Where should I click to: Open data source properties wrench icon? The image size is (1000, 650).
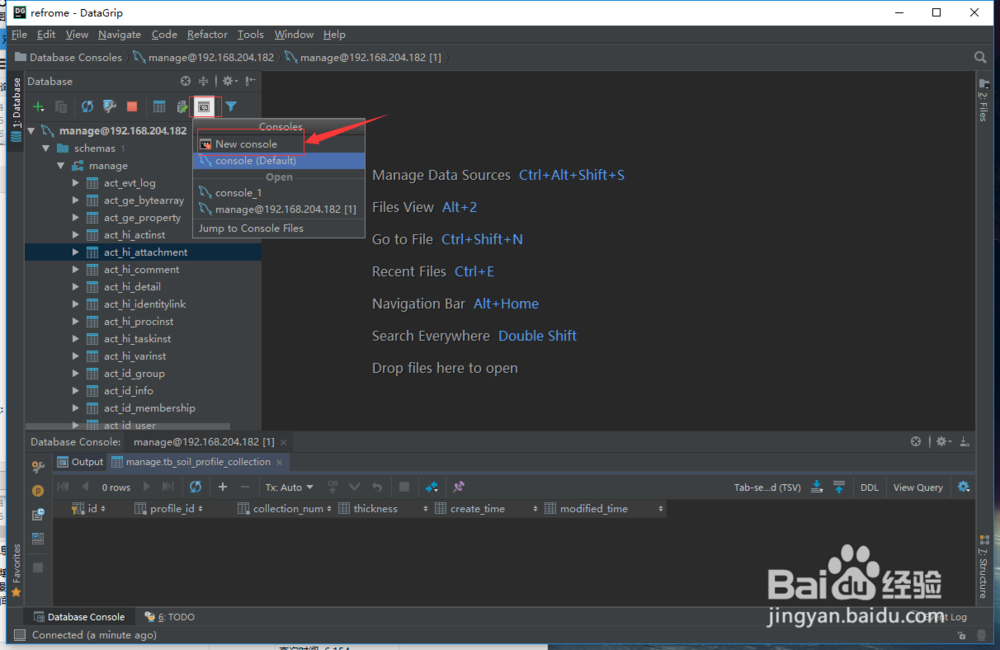(x=110, y=107)
